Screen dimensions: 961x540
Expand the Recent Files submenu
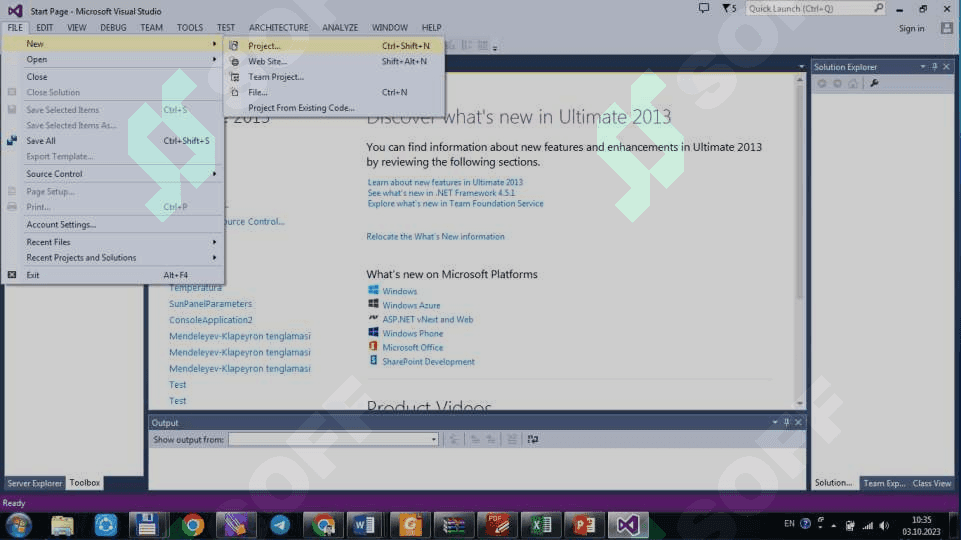point(113,242)
